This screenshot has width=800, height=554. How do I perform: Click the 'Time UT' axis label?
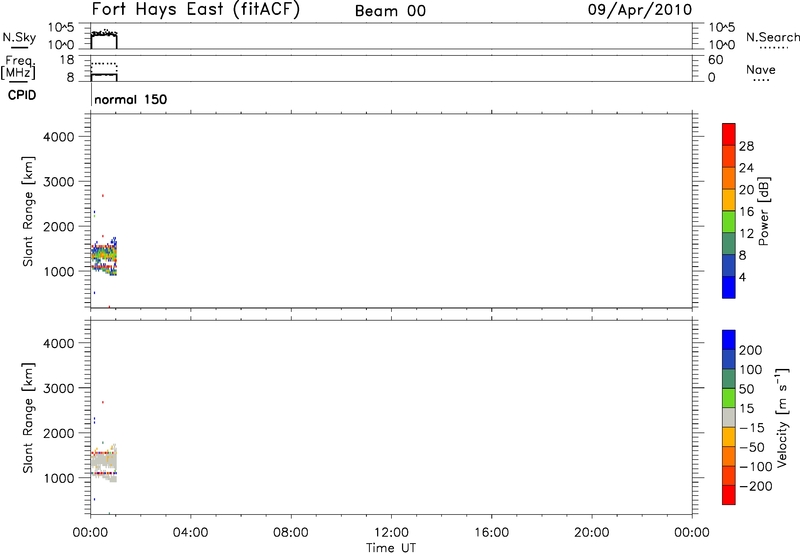coord(391,548)
